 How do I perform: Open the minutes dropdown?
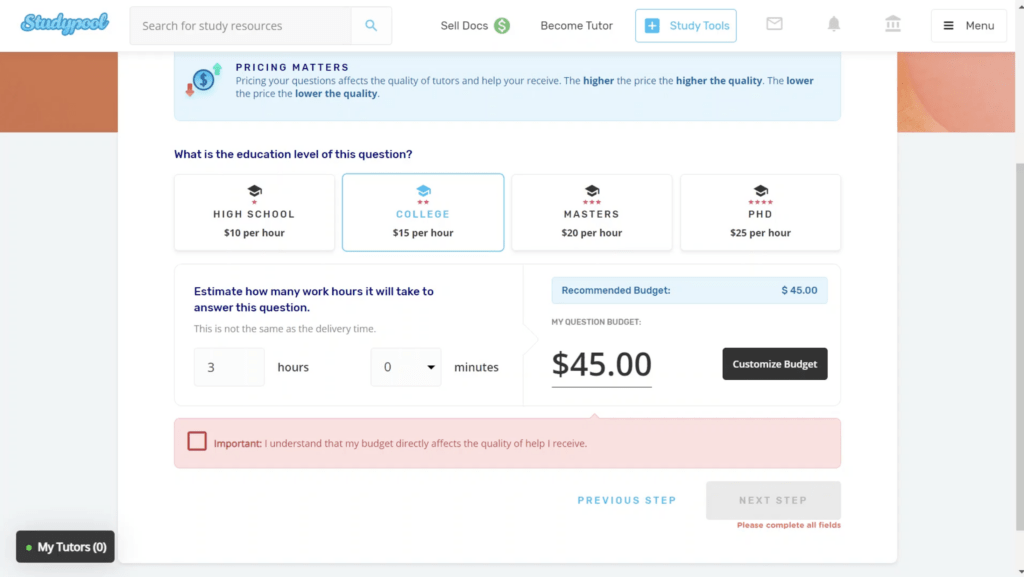click(x=406, y=367)
